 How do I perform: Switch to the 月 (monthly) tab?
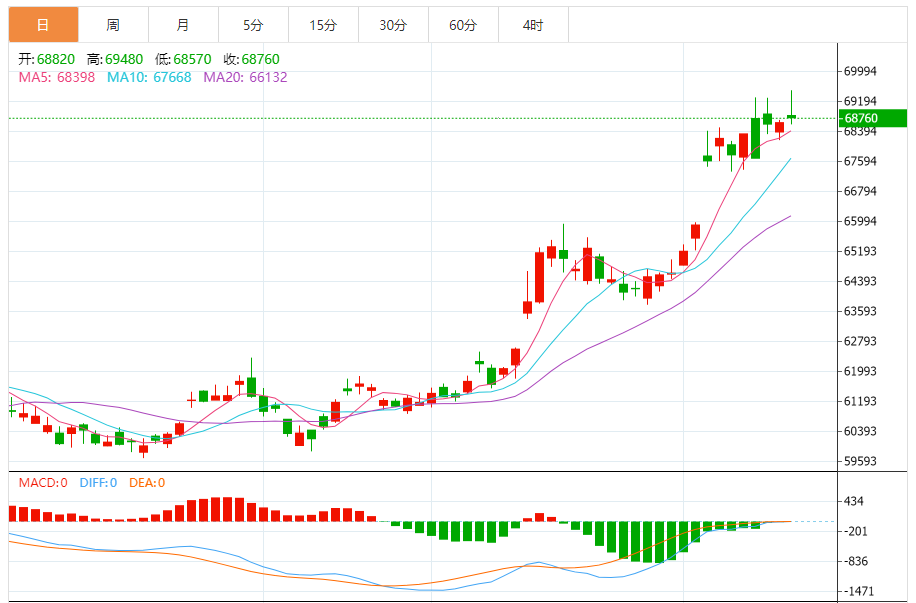point(183,25)
